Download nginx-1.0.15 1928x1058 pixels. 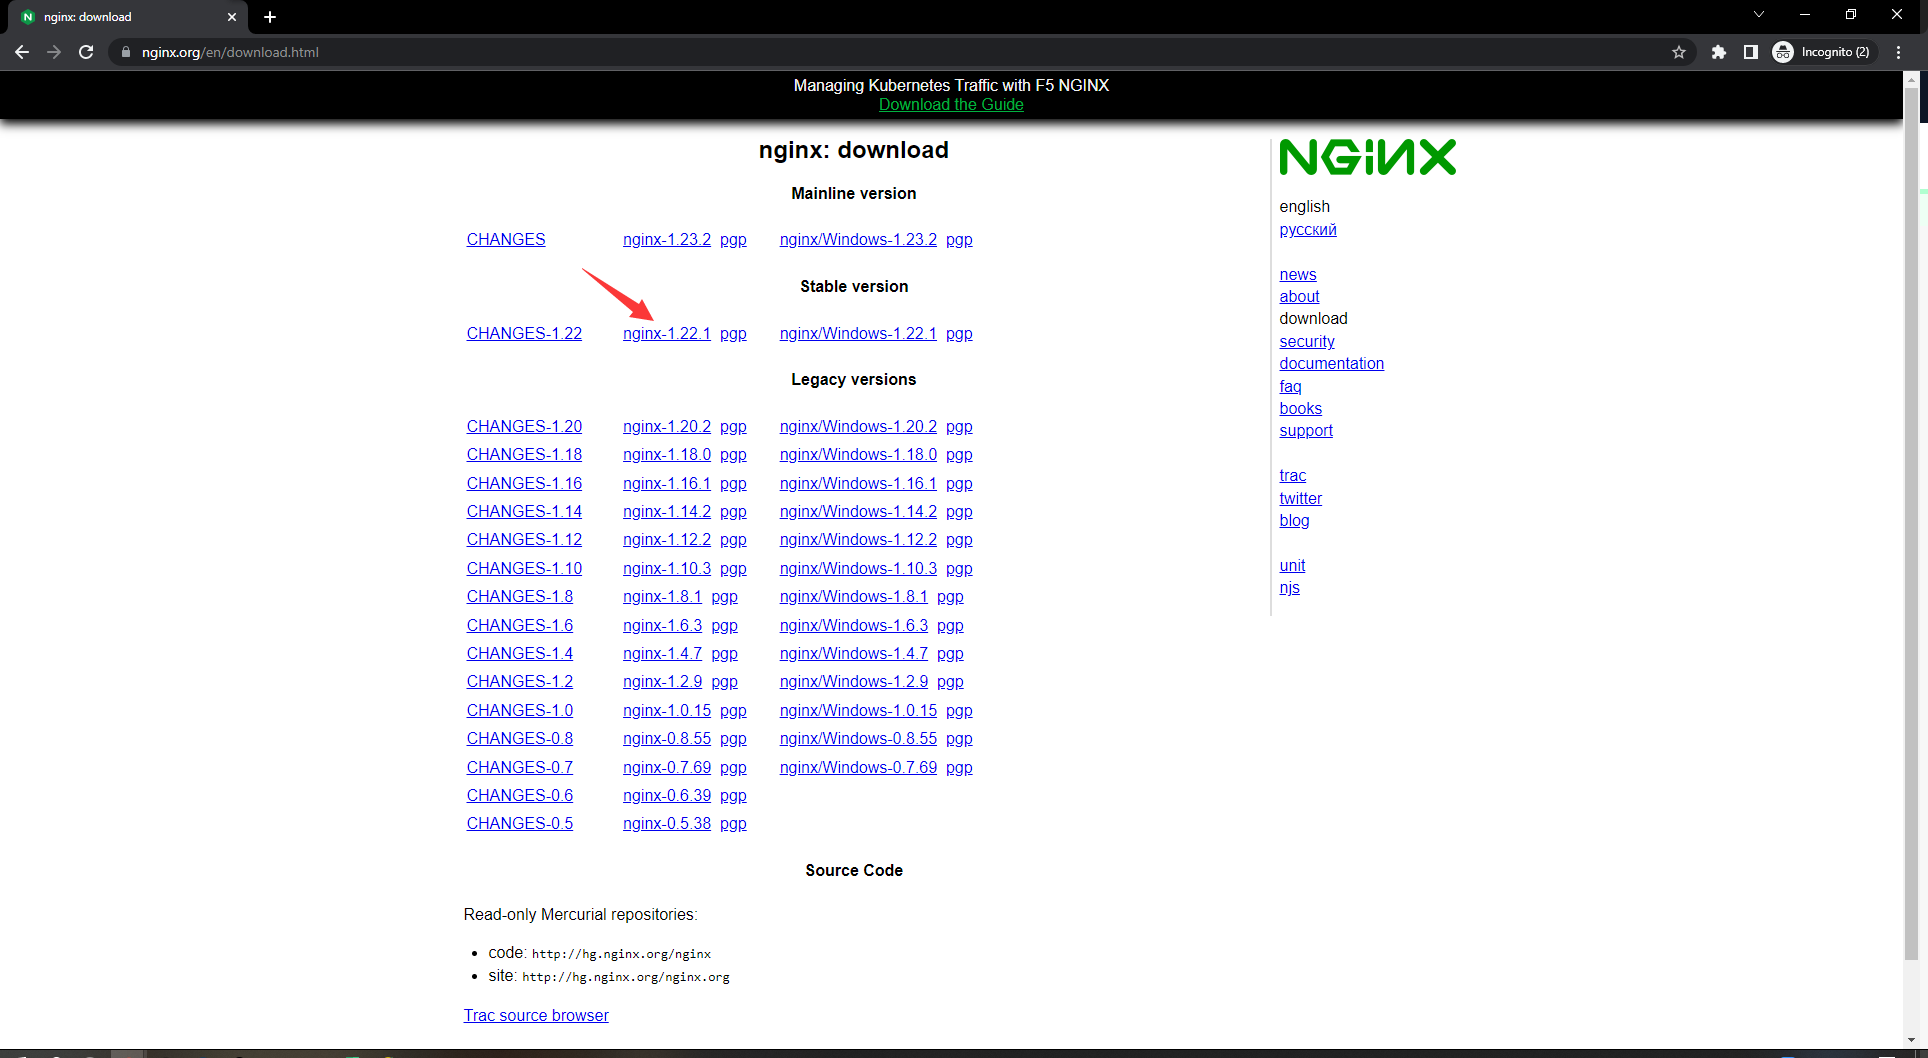(667, 710)
